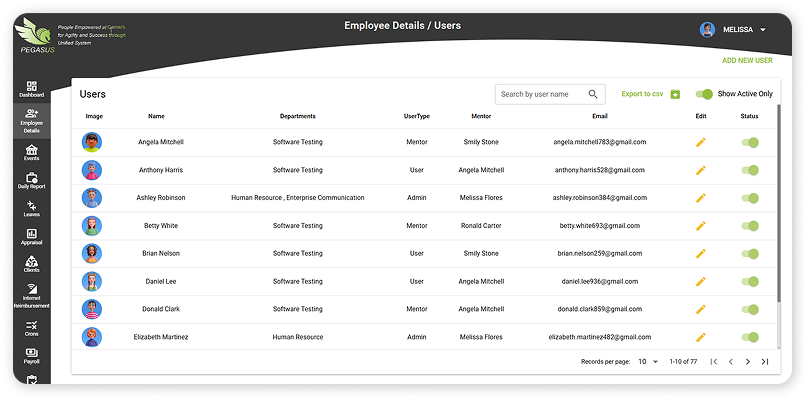The height and width of the screenshot is (401, 809).
Task: Open Internet Reimbursement in the sidebar
Action: click(x=31, y=296)
